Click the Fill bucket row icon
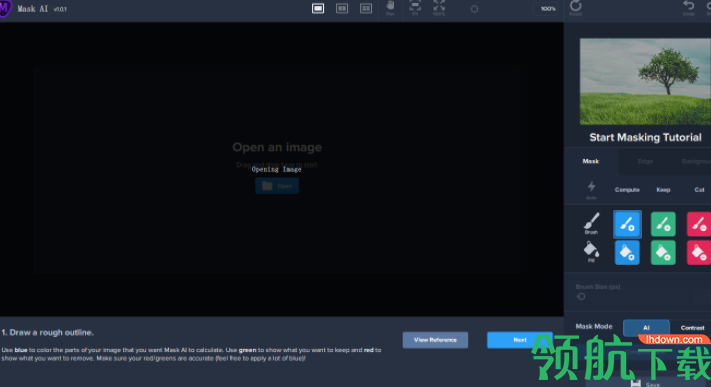711x387 pixels. click(591, 251)
